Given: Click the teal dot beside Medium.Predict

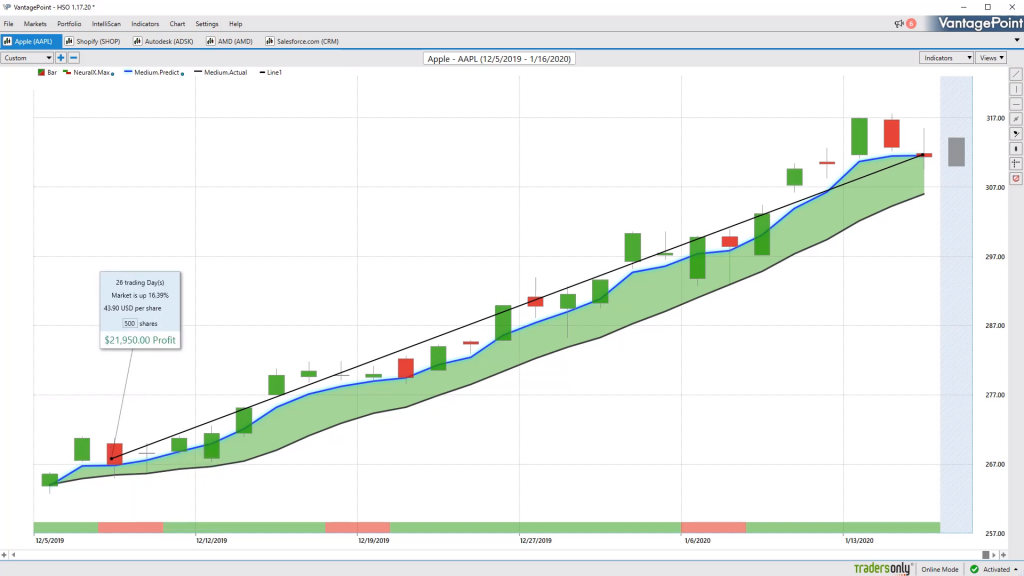Looking at the screenshot, I should pyautogui.click(x=182, y=74).
